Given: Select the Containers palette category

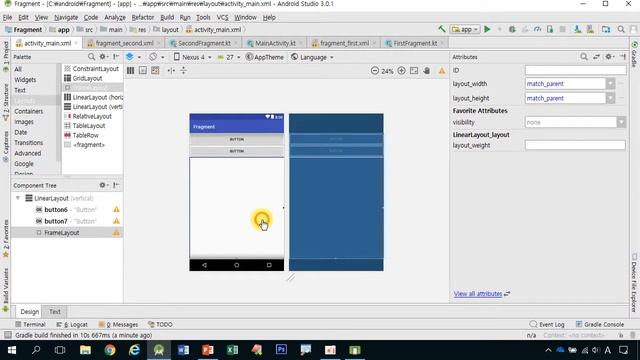Looking at the screenshot, I should [28, 111].
